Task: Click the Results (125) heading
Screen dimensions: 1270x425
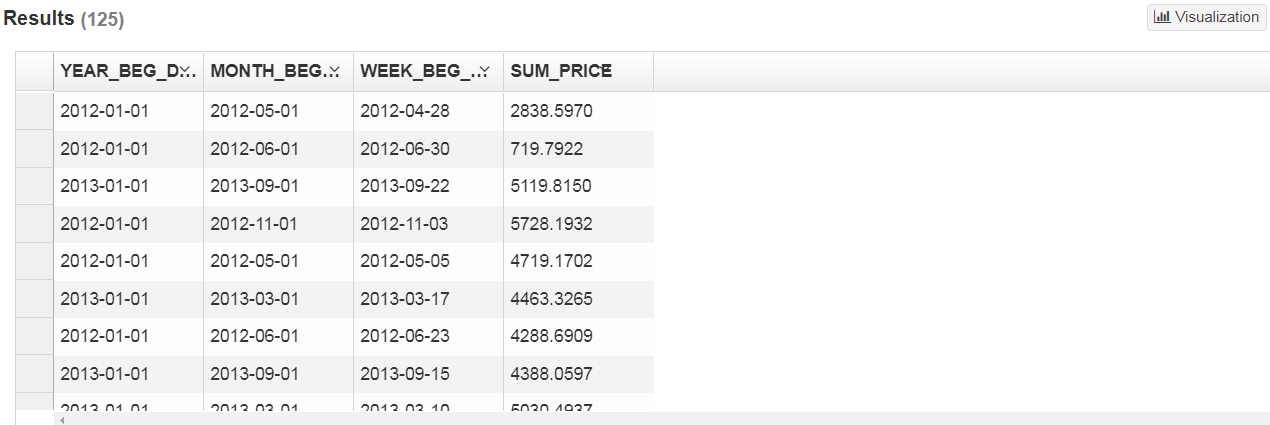Action: point(64,18)
